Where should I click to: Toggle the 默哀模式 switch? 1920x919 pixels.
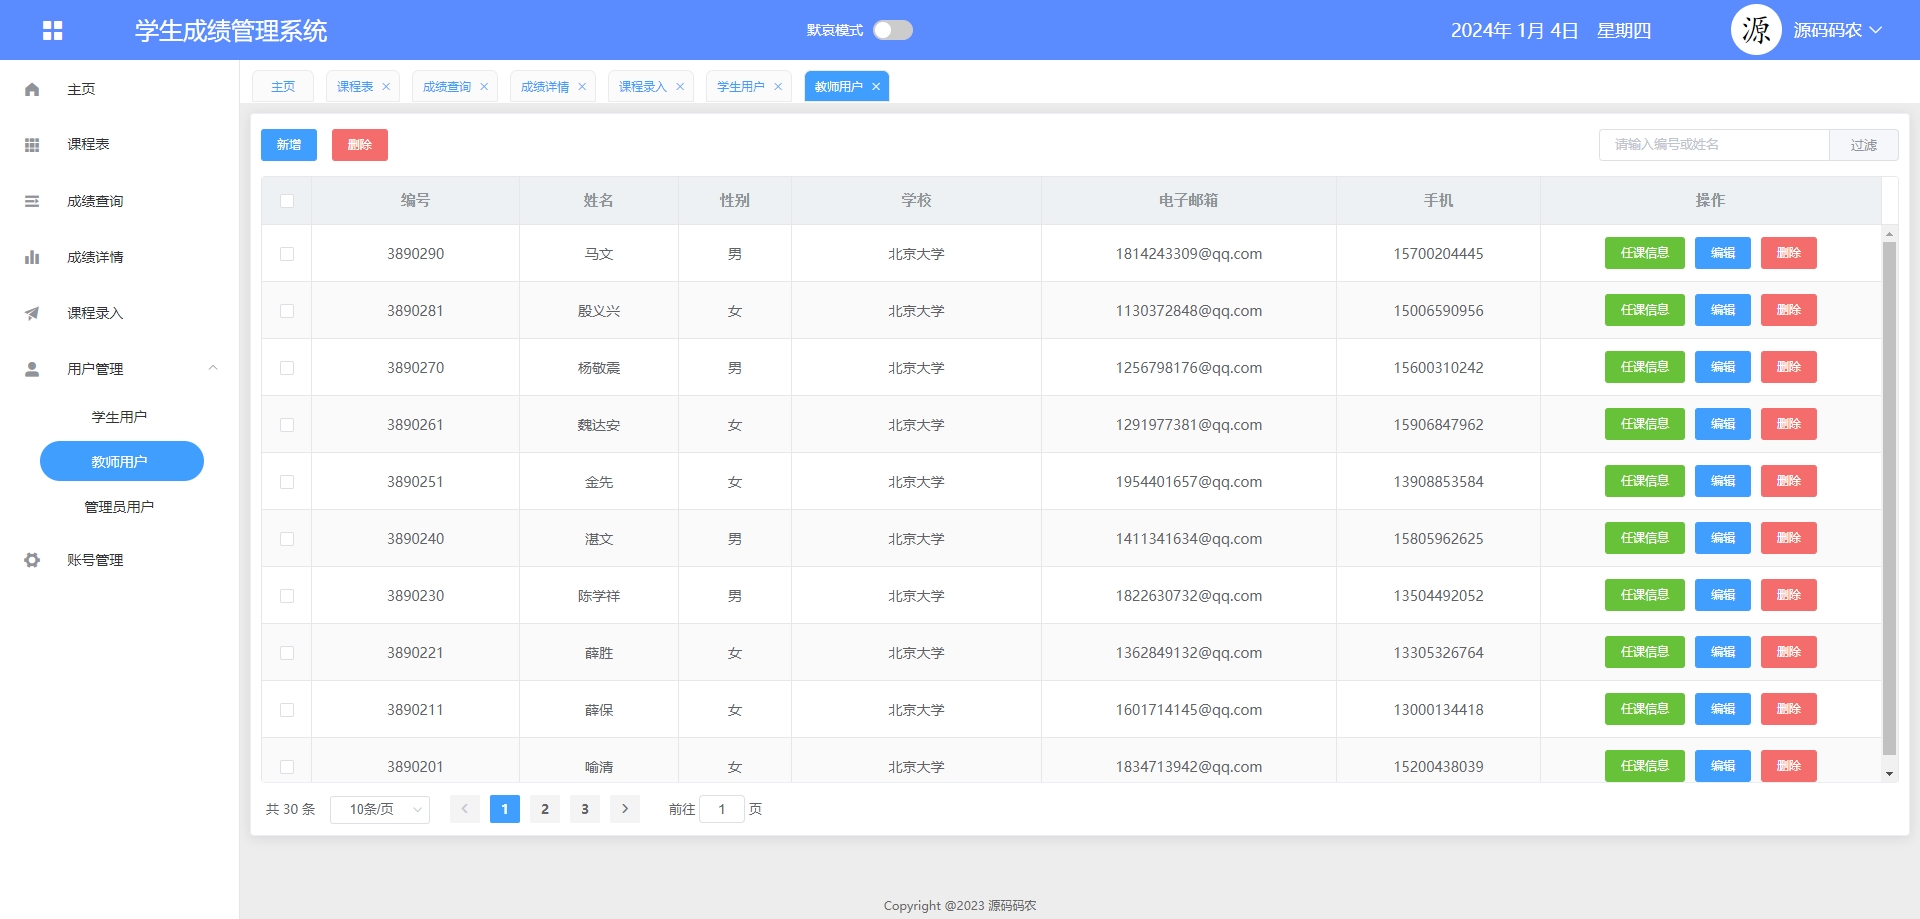(893, 30)
